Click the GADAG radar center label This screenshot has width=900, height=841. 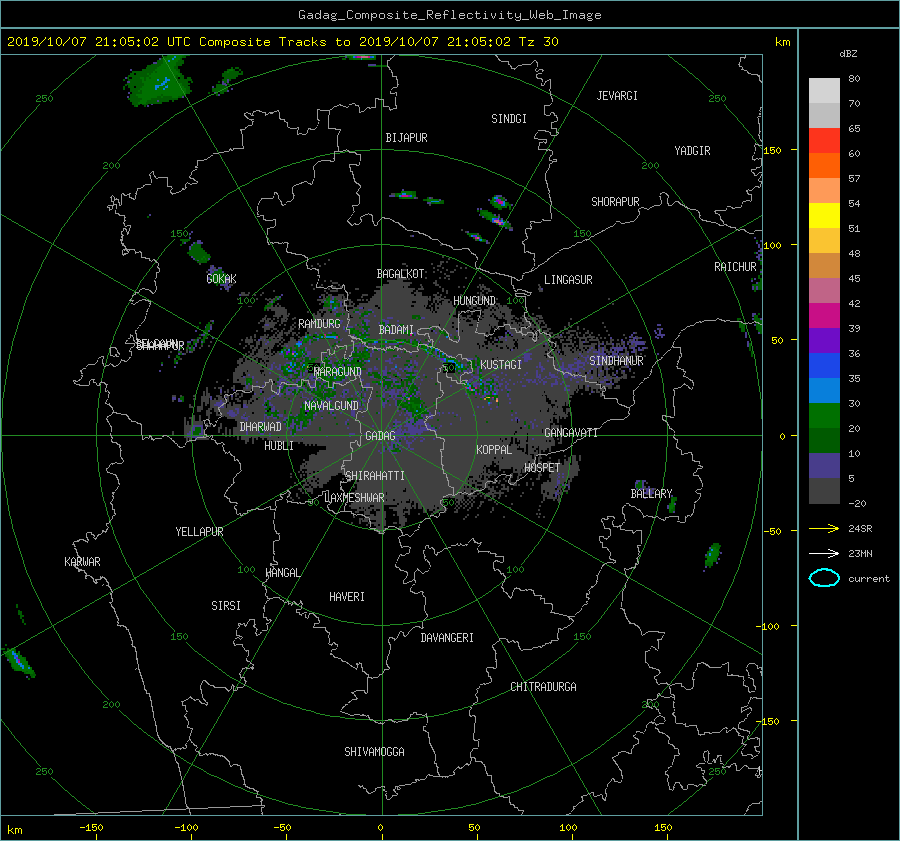(381, 436)
